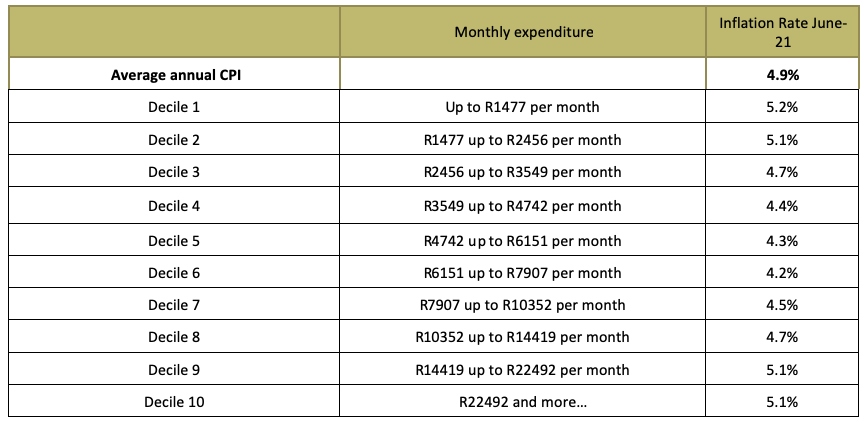Click R10352 up to R14419 per month cell

[523, 337]
